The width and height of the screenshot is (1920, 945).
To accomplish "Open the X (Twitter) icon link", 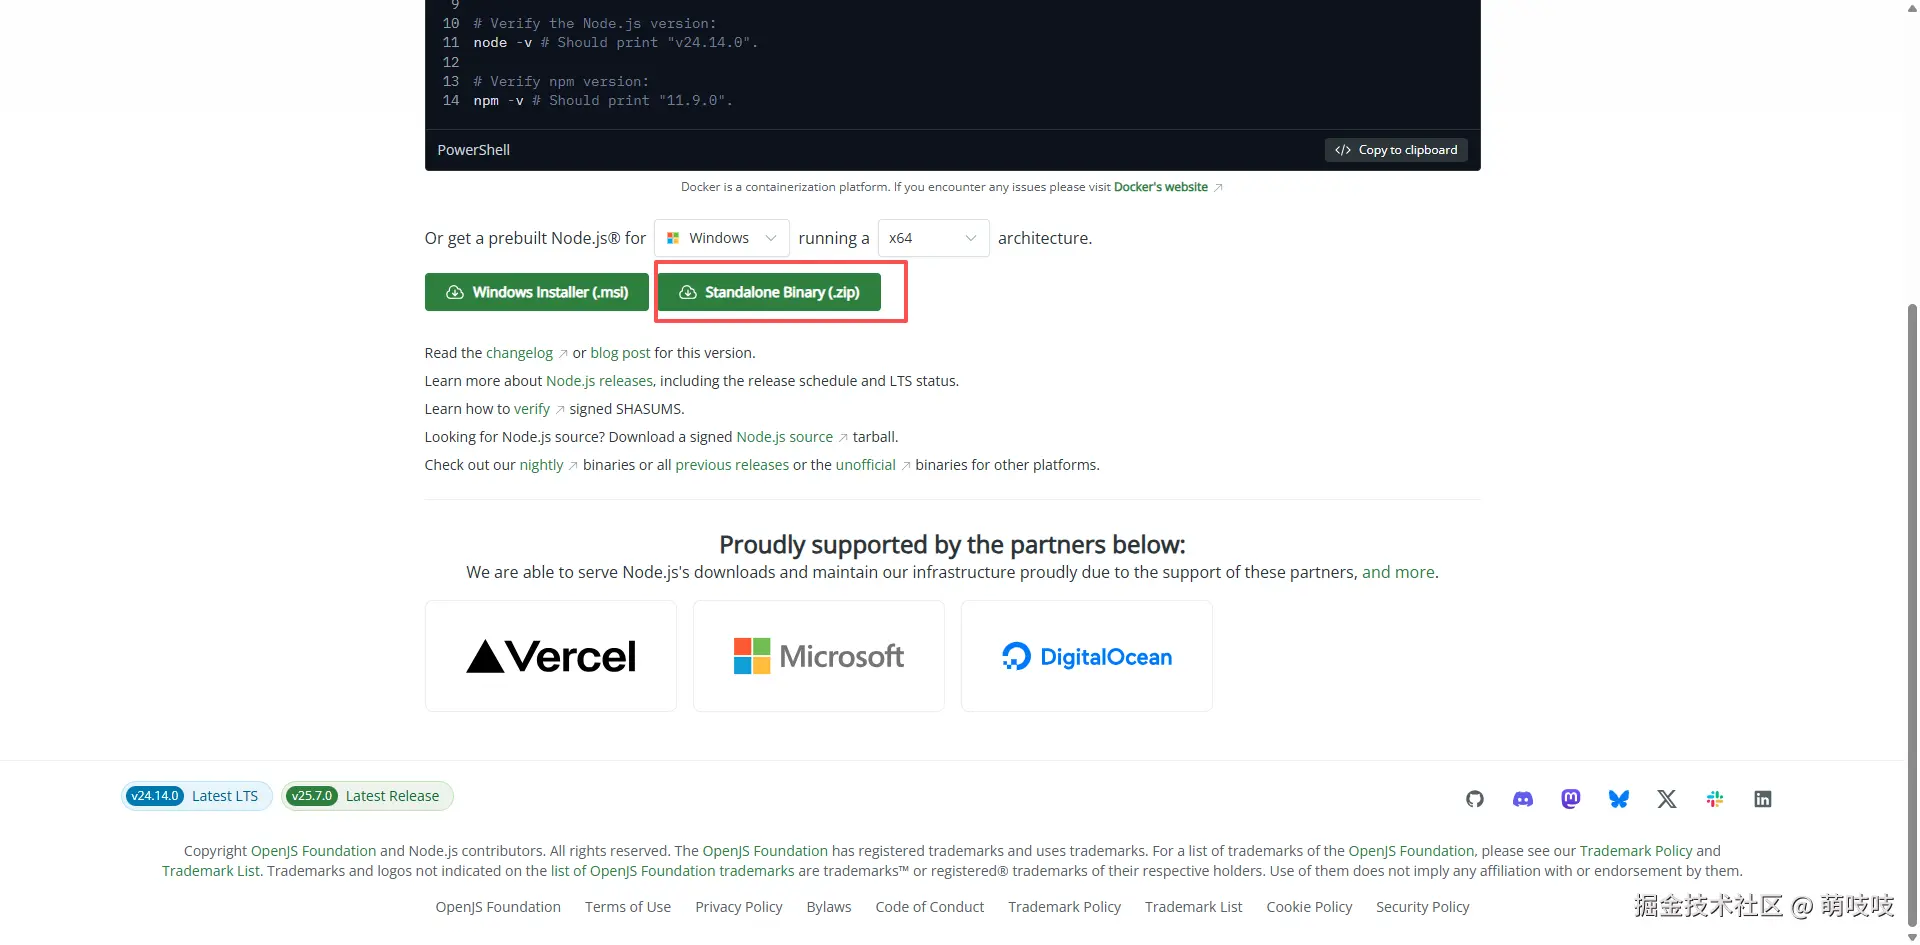I will 1666,799.
